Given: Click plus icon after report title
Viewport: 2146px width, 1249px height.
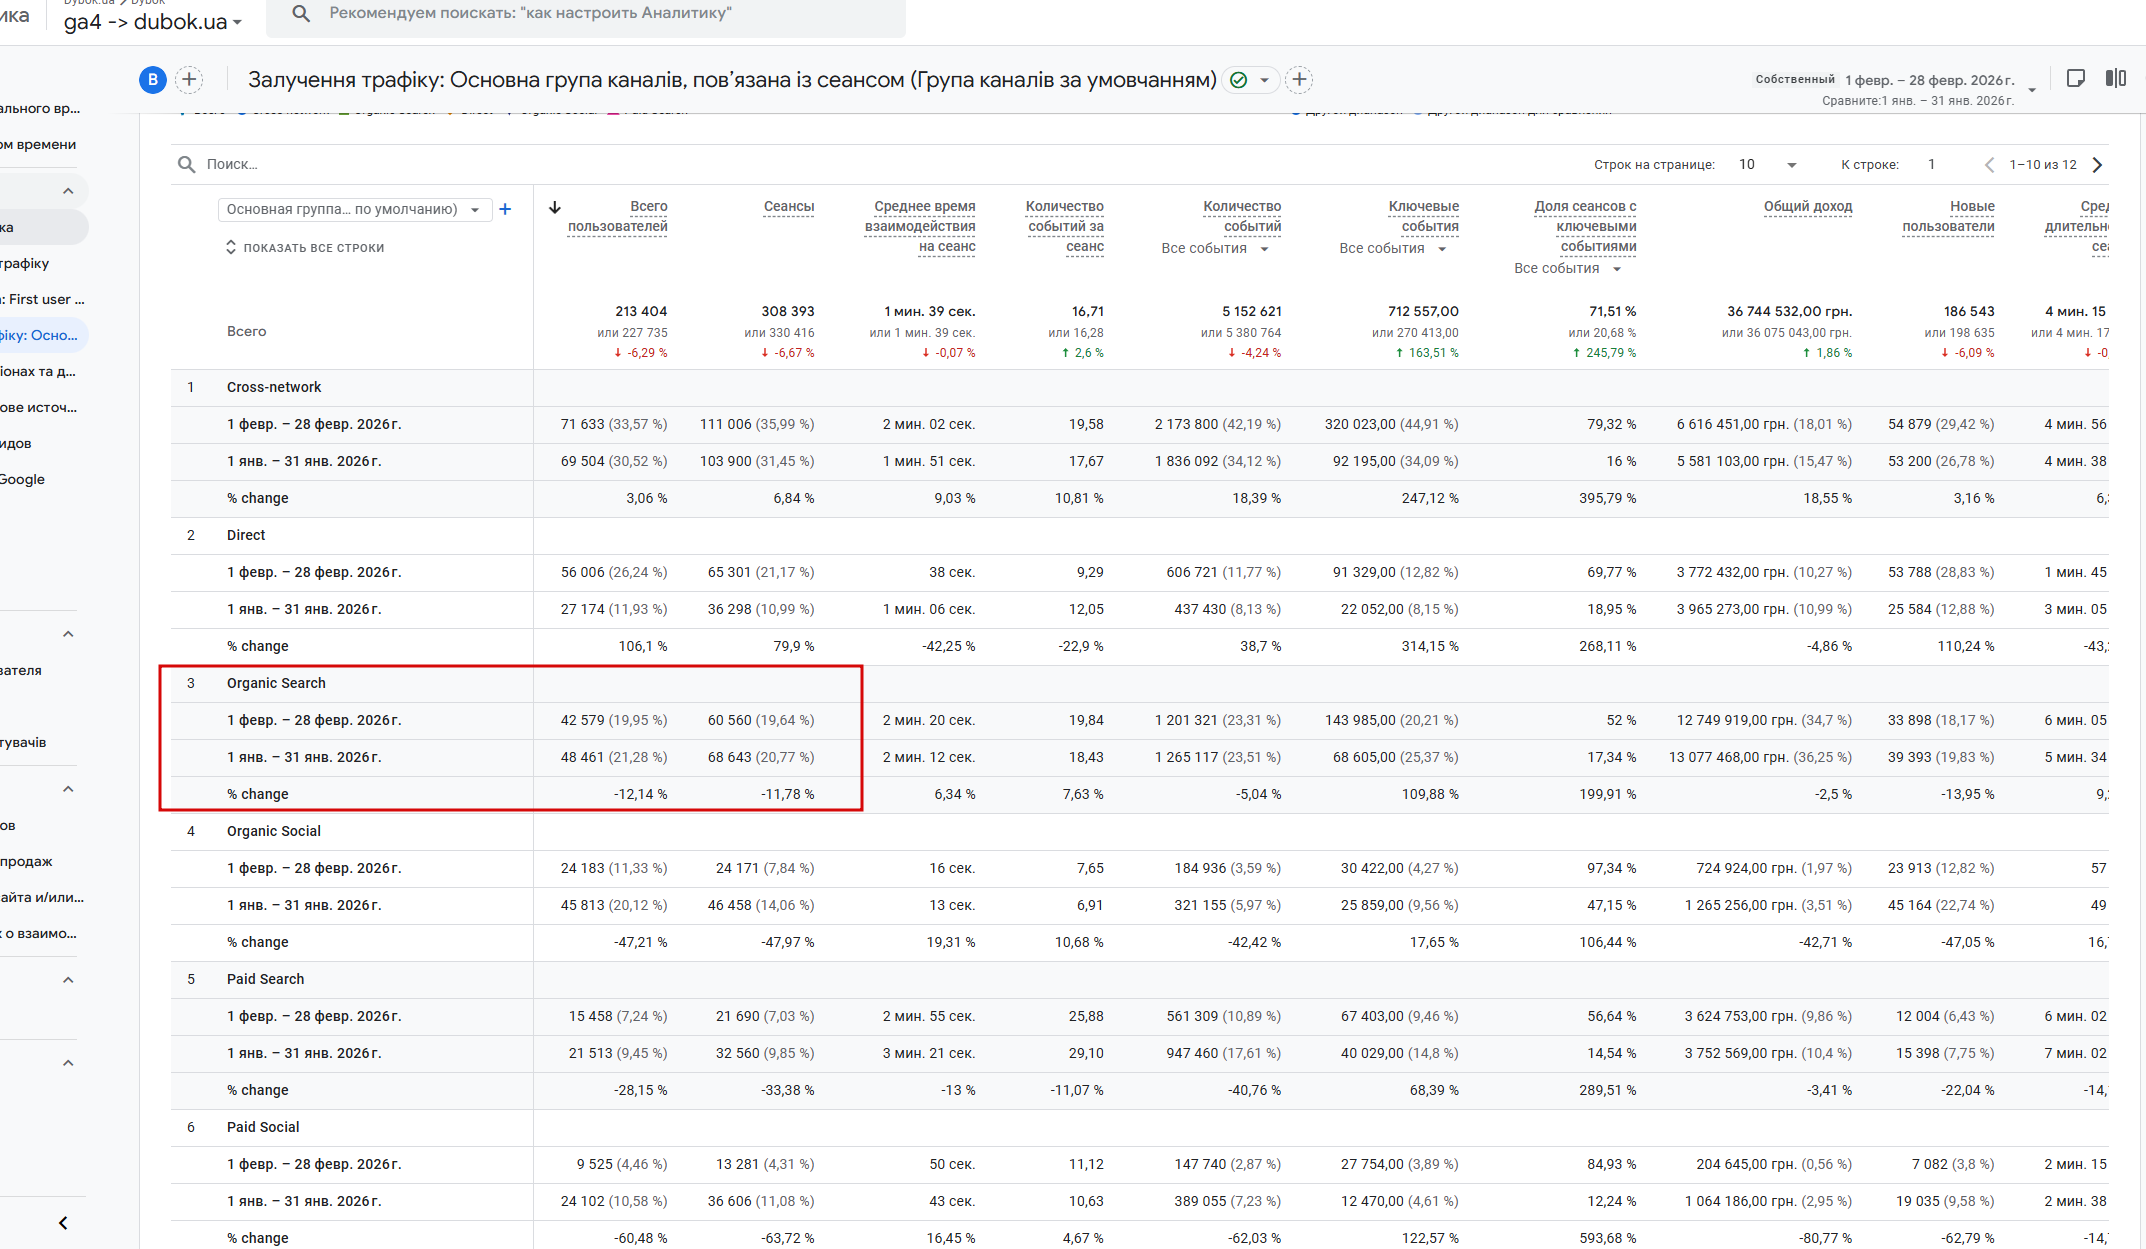Looking at the screenshot, I should tap(1299, 80).
